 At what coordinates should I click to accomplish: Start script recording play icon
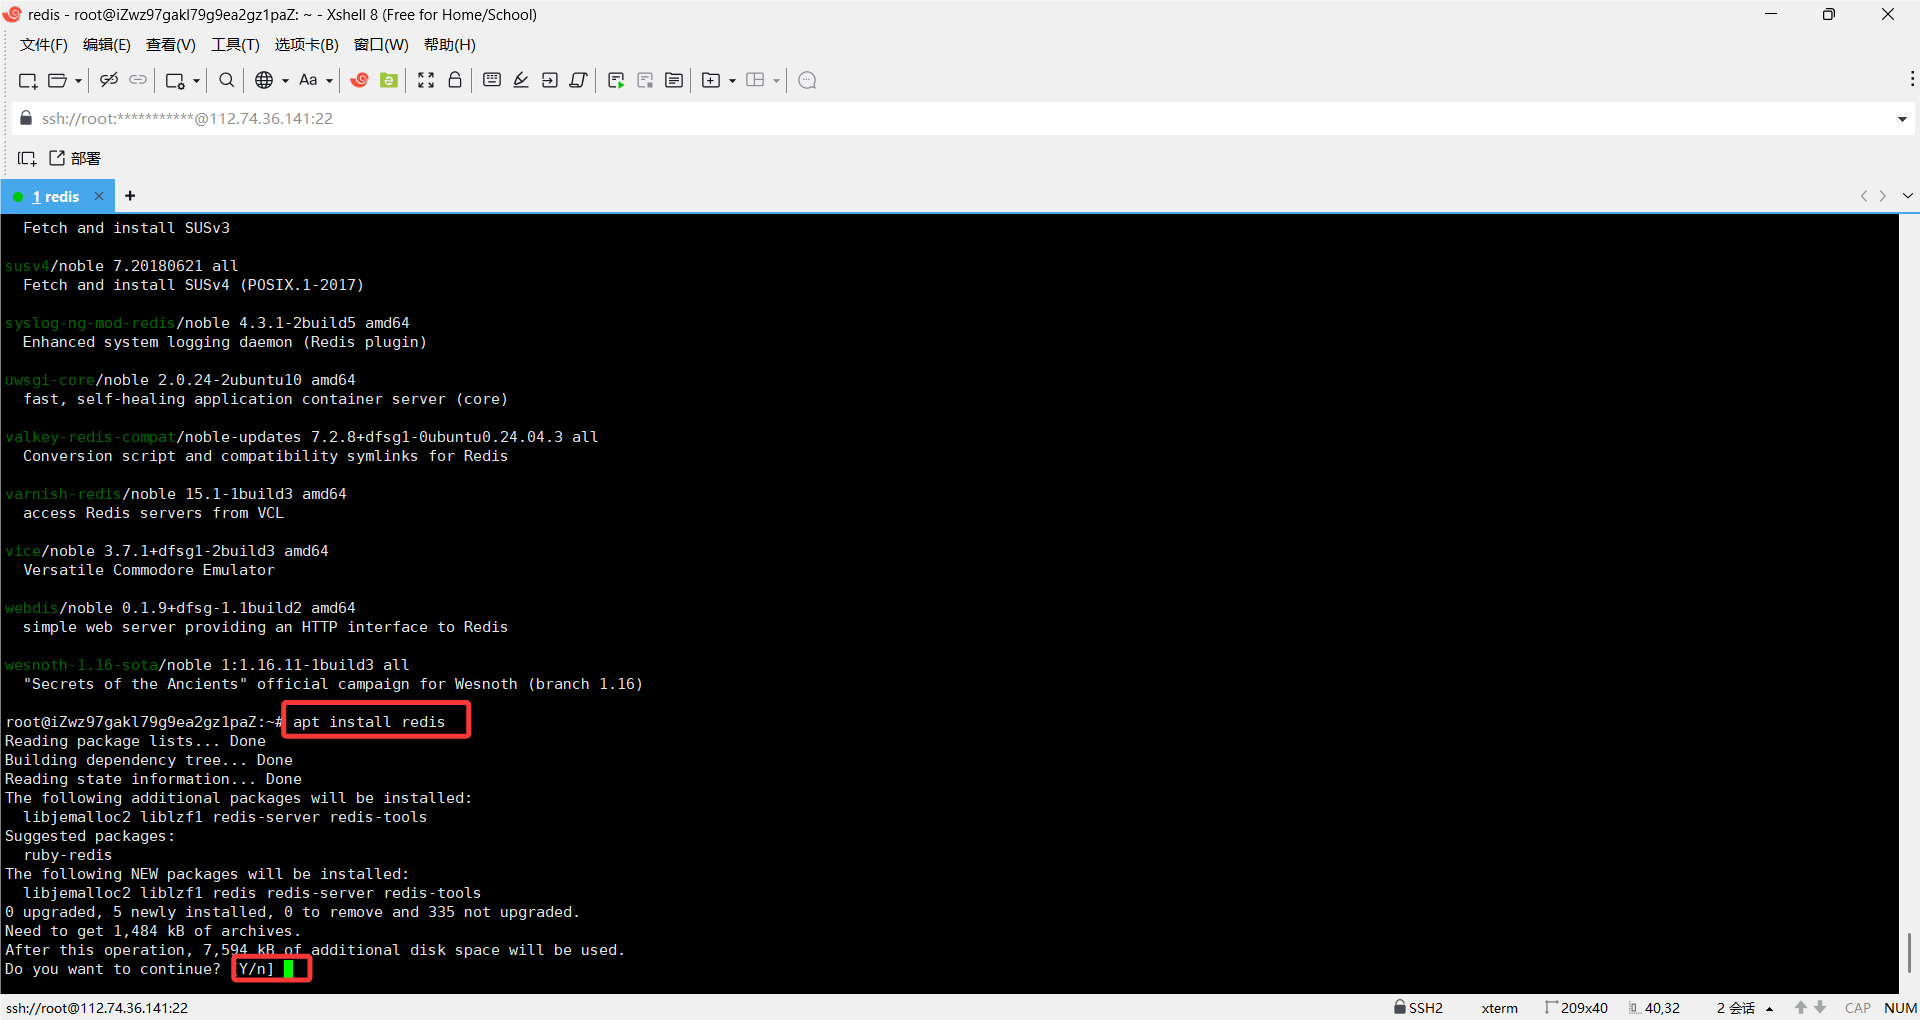click(616, 80)
